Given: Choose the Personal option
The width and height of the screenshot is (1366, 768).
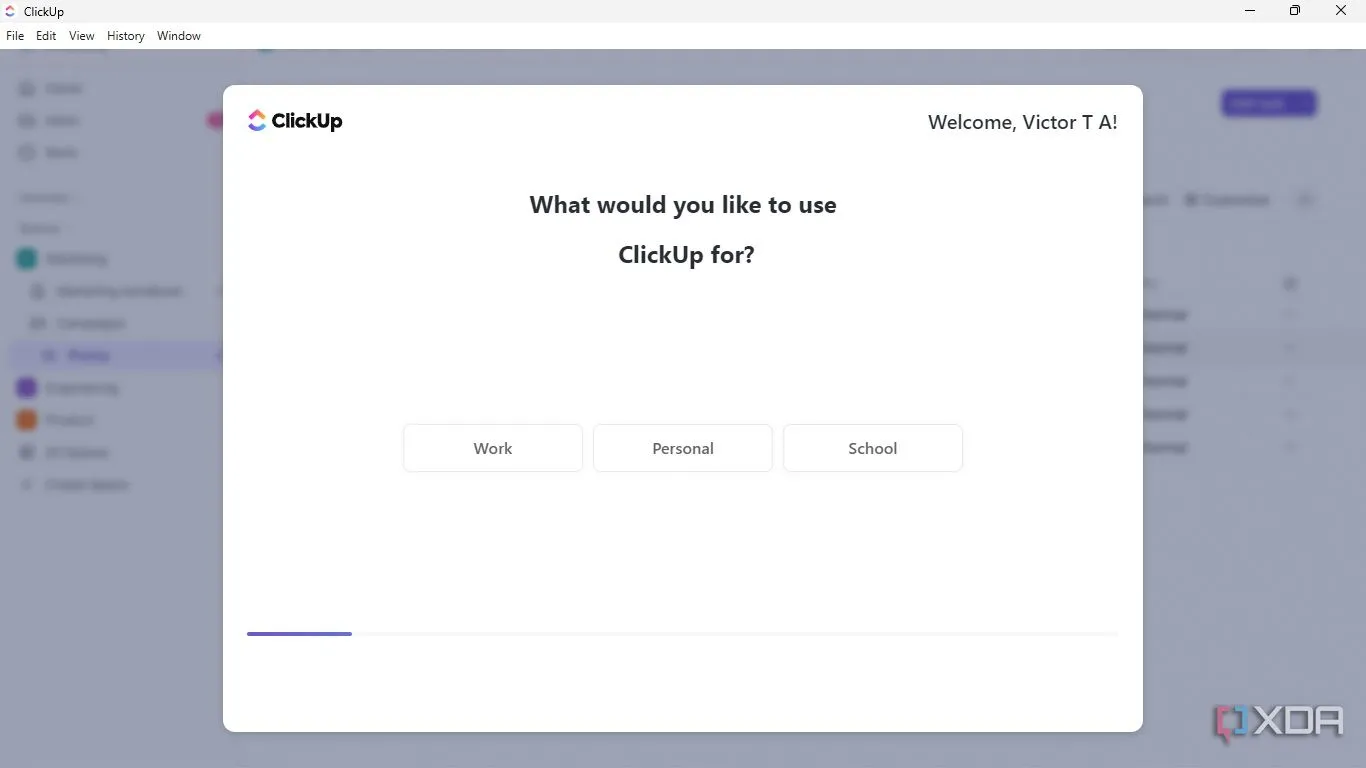Looking at the screenshot, I should tap(683, 448).
